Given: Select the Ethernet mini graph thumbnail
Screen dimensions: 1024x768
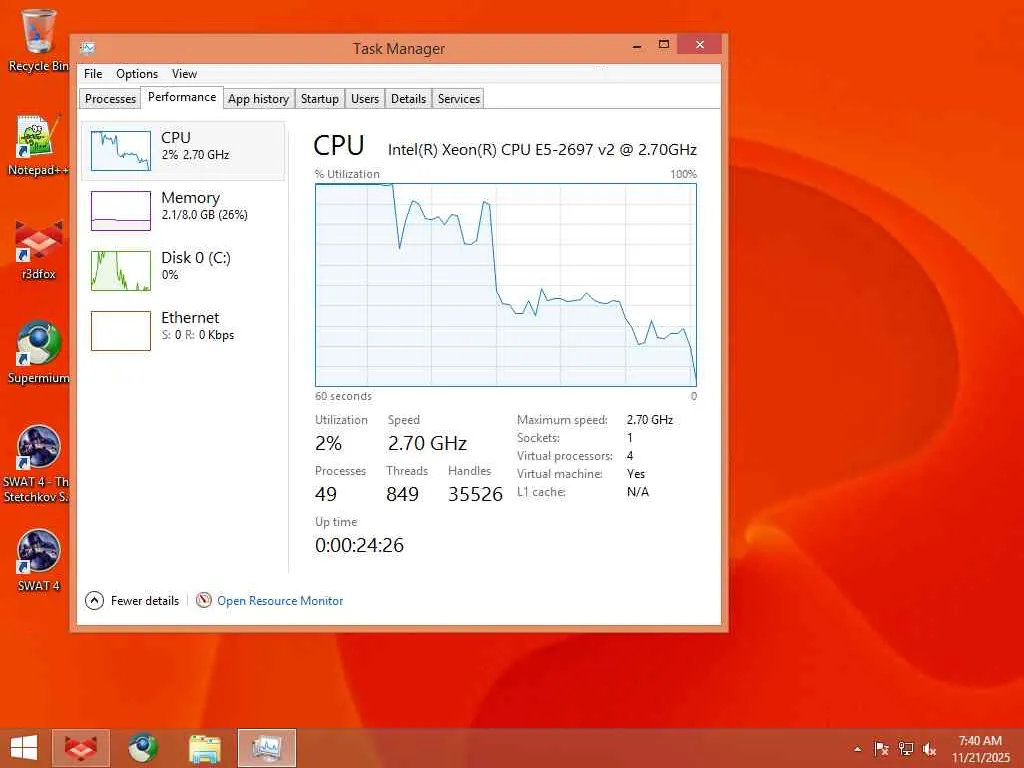Looking at the screenshot, I should 121,331.
